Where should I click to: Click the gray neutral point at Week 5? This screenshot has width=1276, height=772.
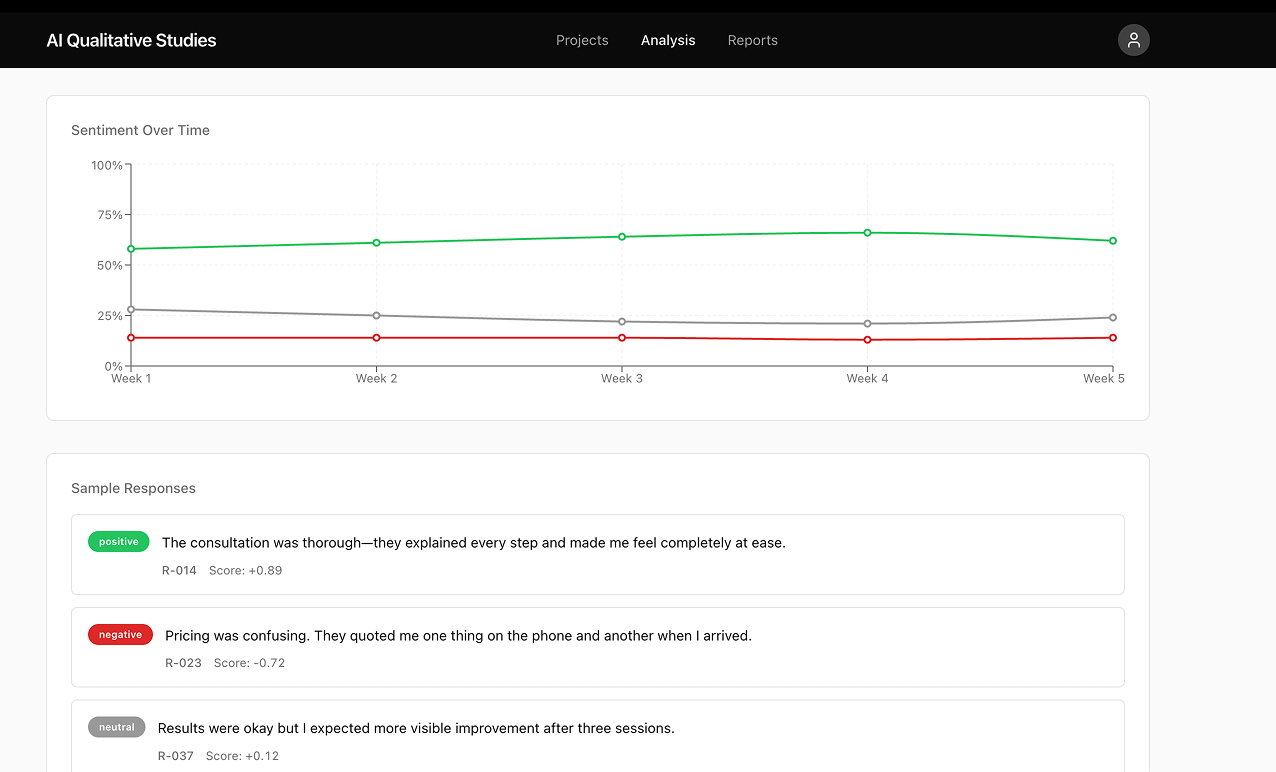[x=1113, y=318]
